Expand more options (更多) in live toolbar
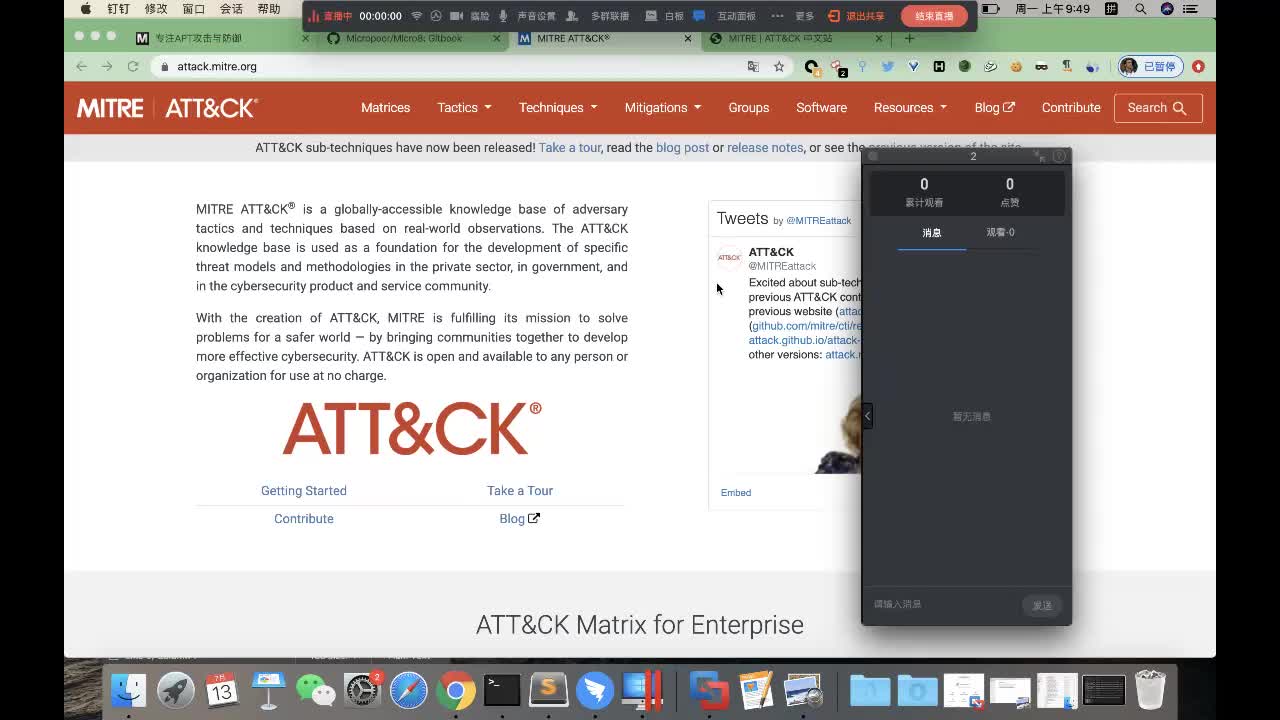Image resolution: width=1280 pixels, height=720 pixels. [x=793, y=16]
